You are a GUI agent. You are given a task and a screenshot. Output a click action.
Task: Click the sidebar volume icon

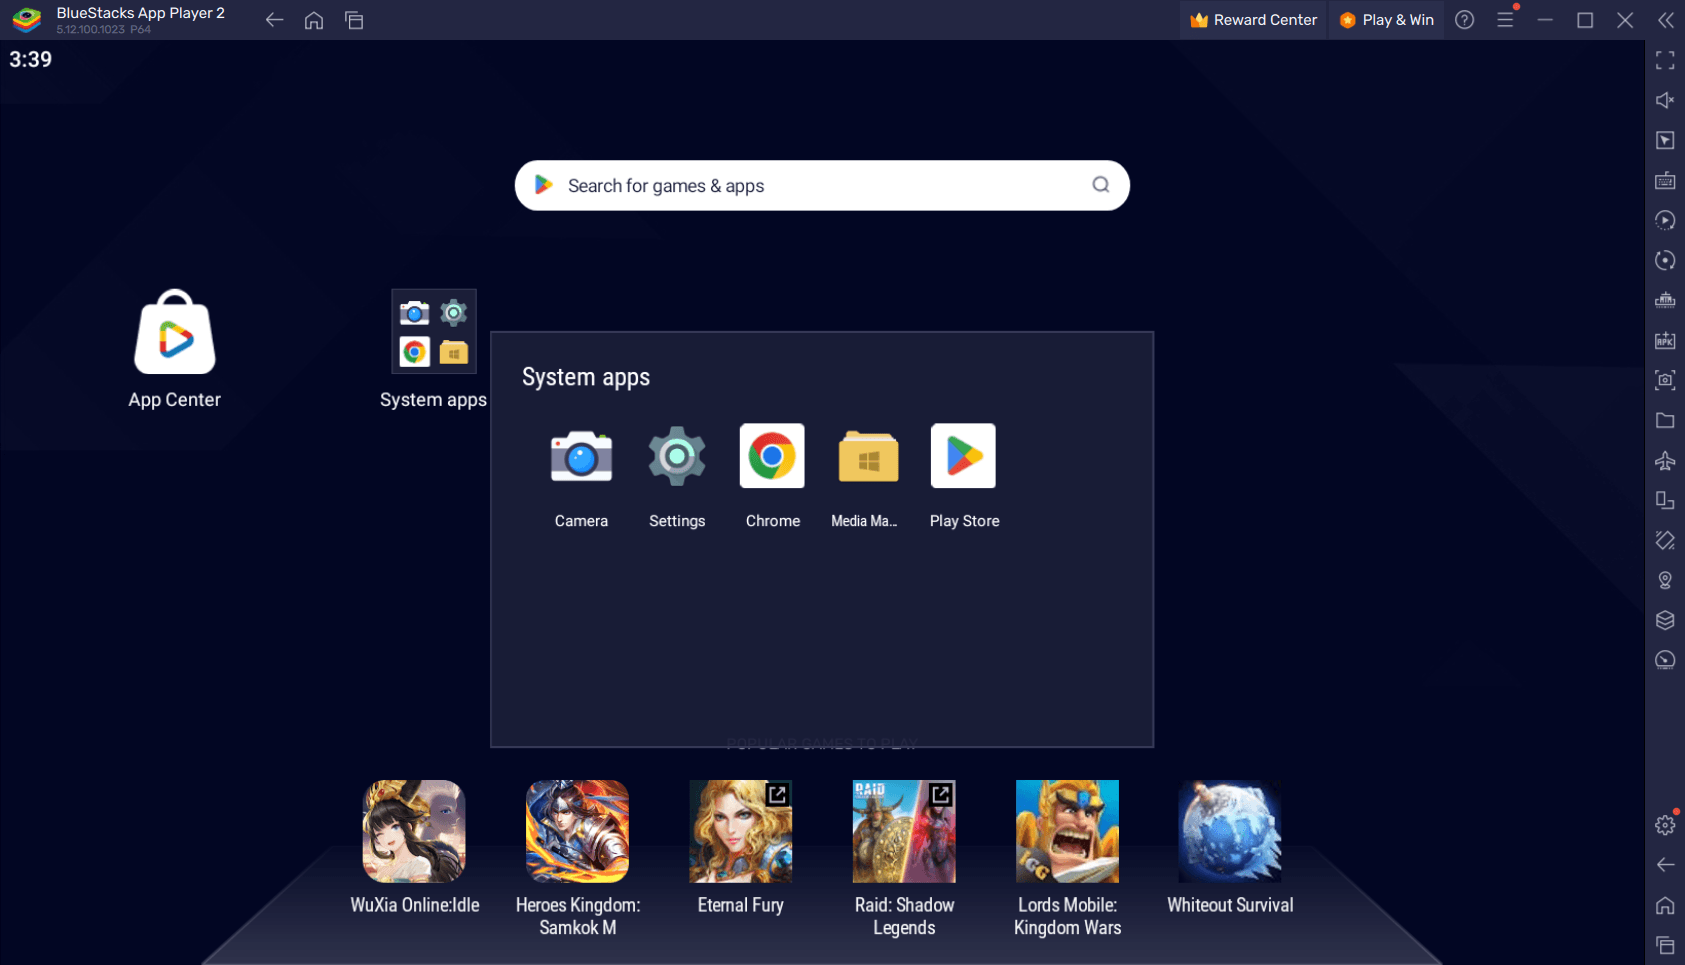[x=1665, y=100]
